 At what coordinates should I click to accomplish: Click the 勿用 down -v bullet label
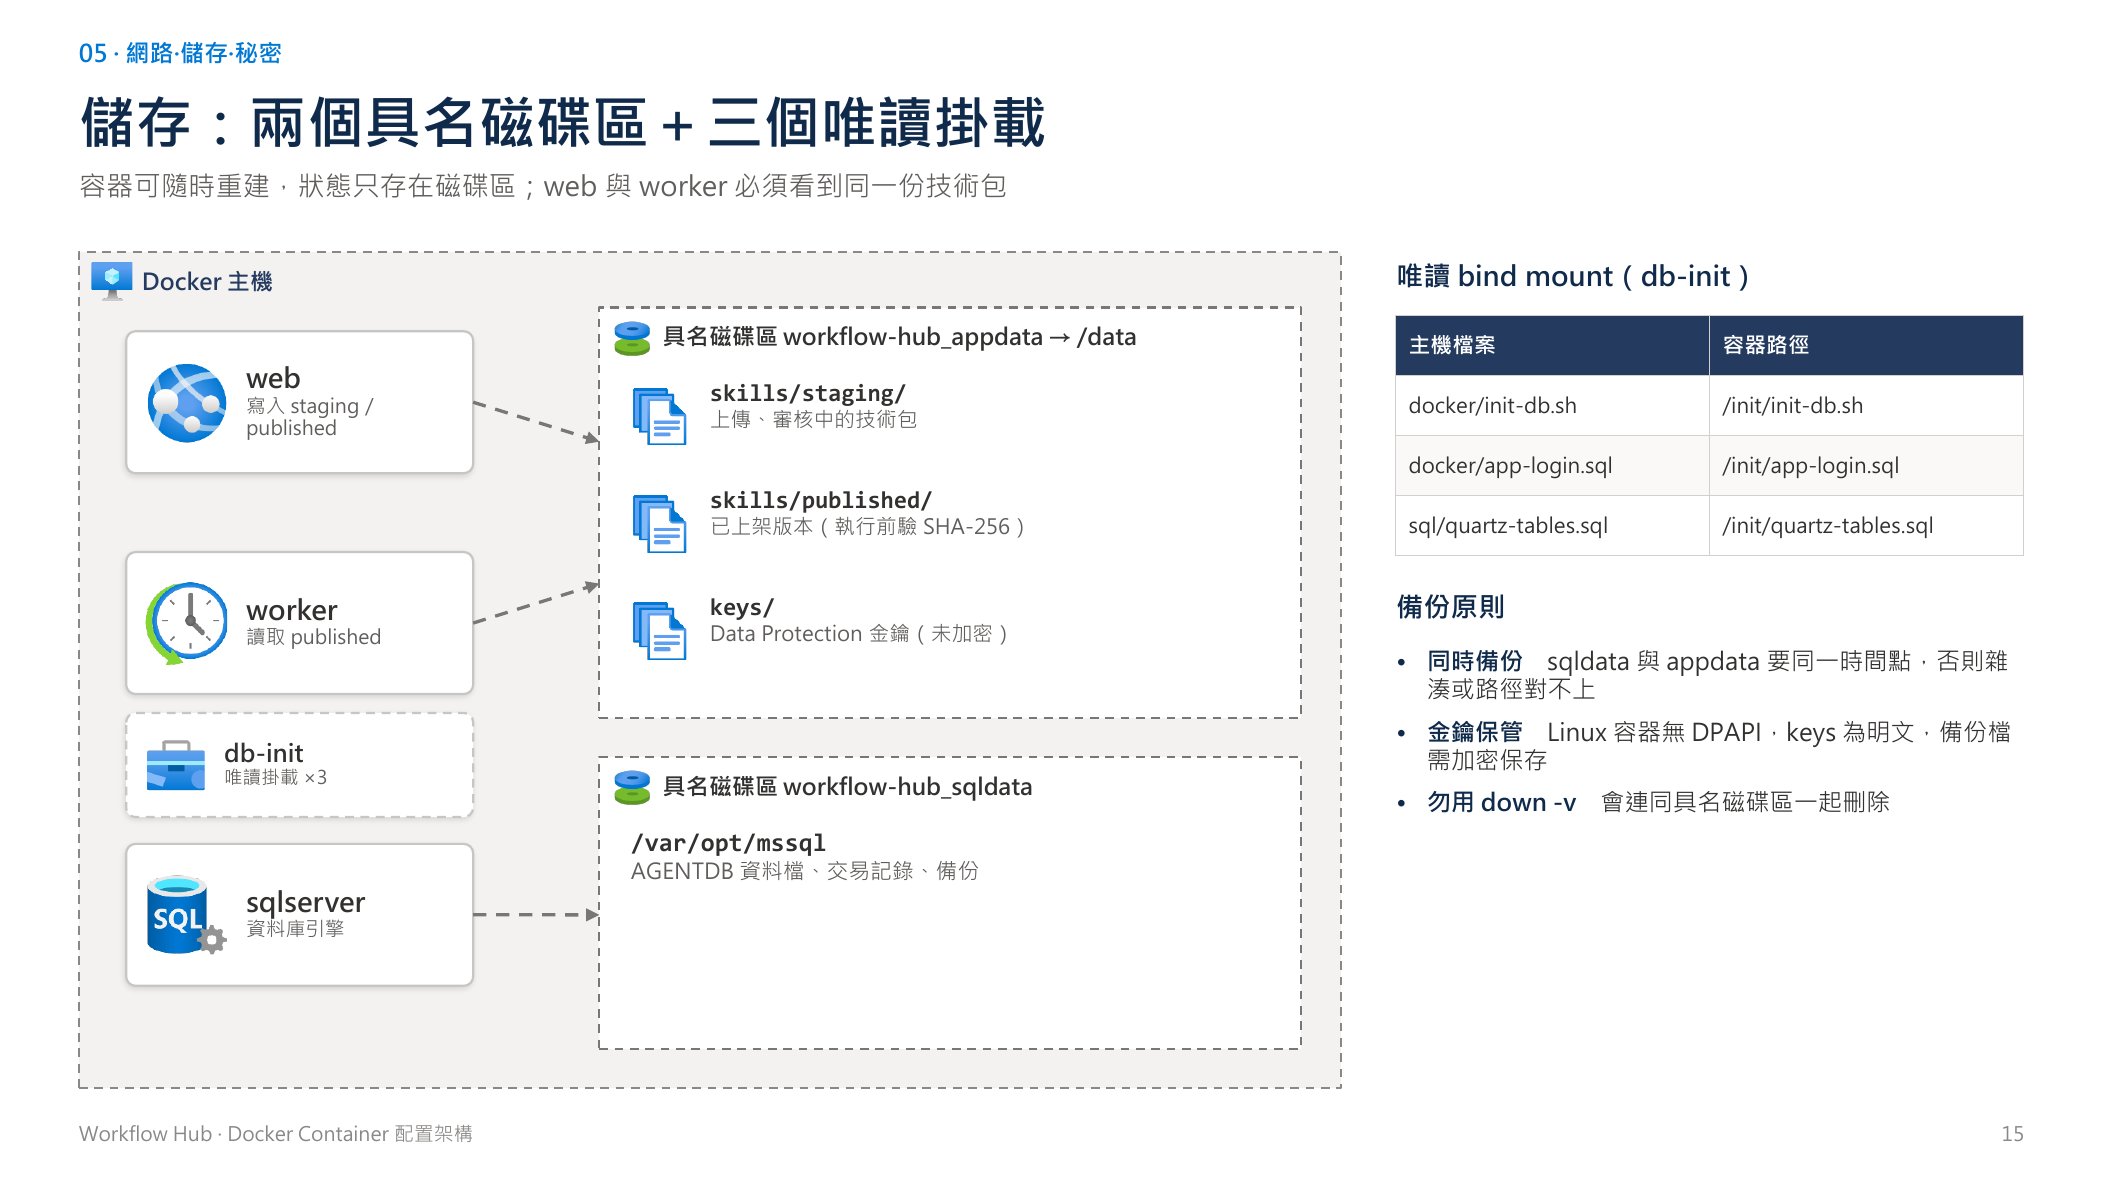point(1501,802)
